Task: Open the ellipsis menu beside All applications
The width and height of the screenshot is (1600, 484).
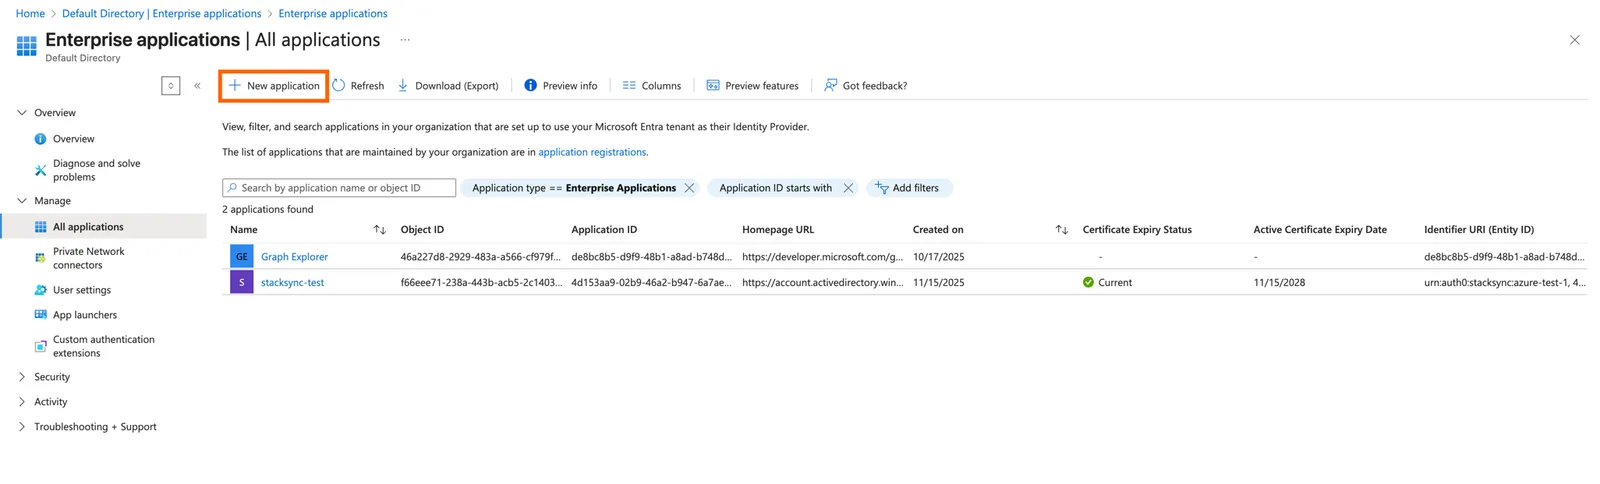Action: pyautogui.click(x=405, y=40)
